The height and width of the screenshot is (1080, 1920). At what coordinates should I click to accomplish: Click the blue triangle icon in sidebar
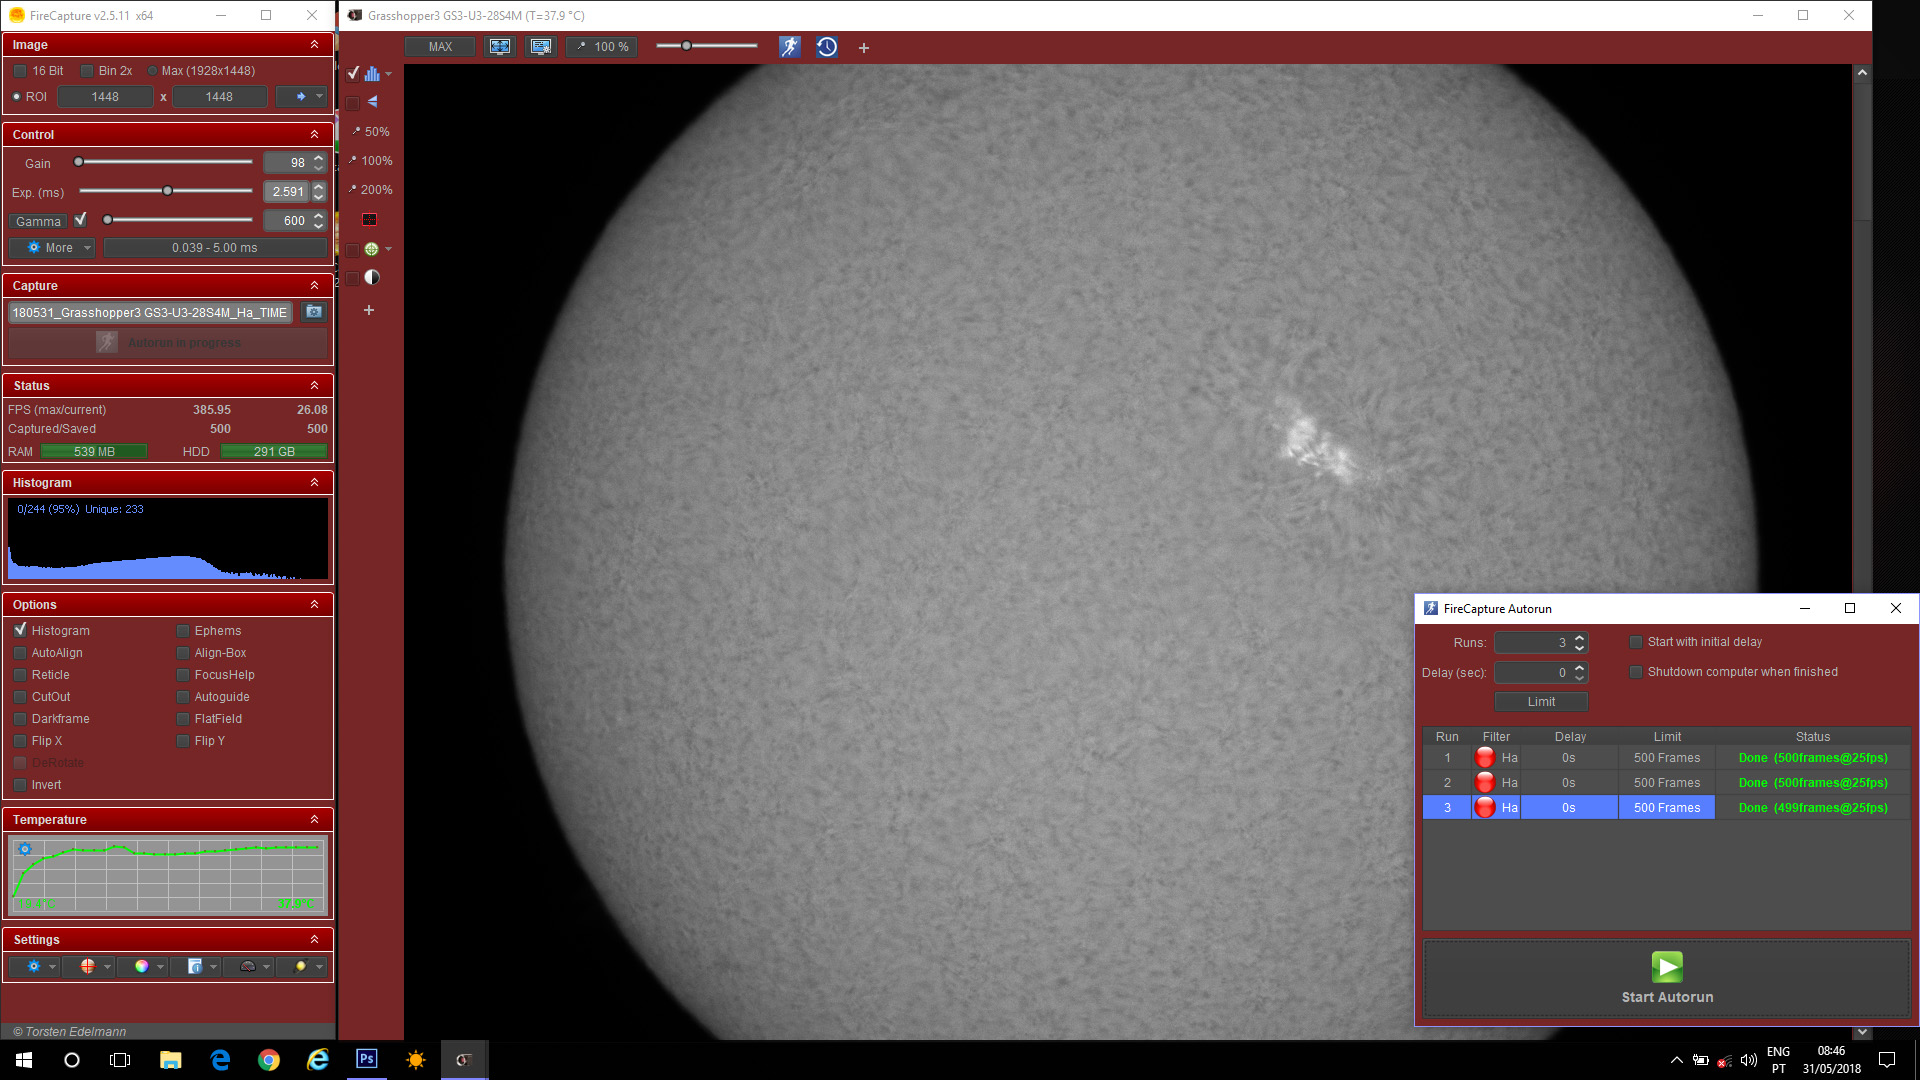tap(372, 102)
